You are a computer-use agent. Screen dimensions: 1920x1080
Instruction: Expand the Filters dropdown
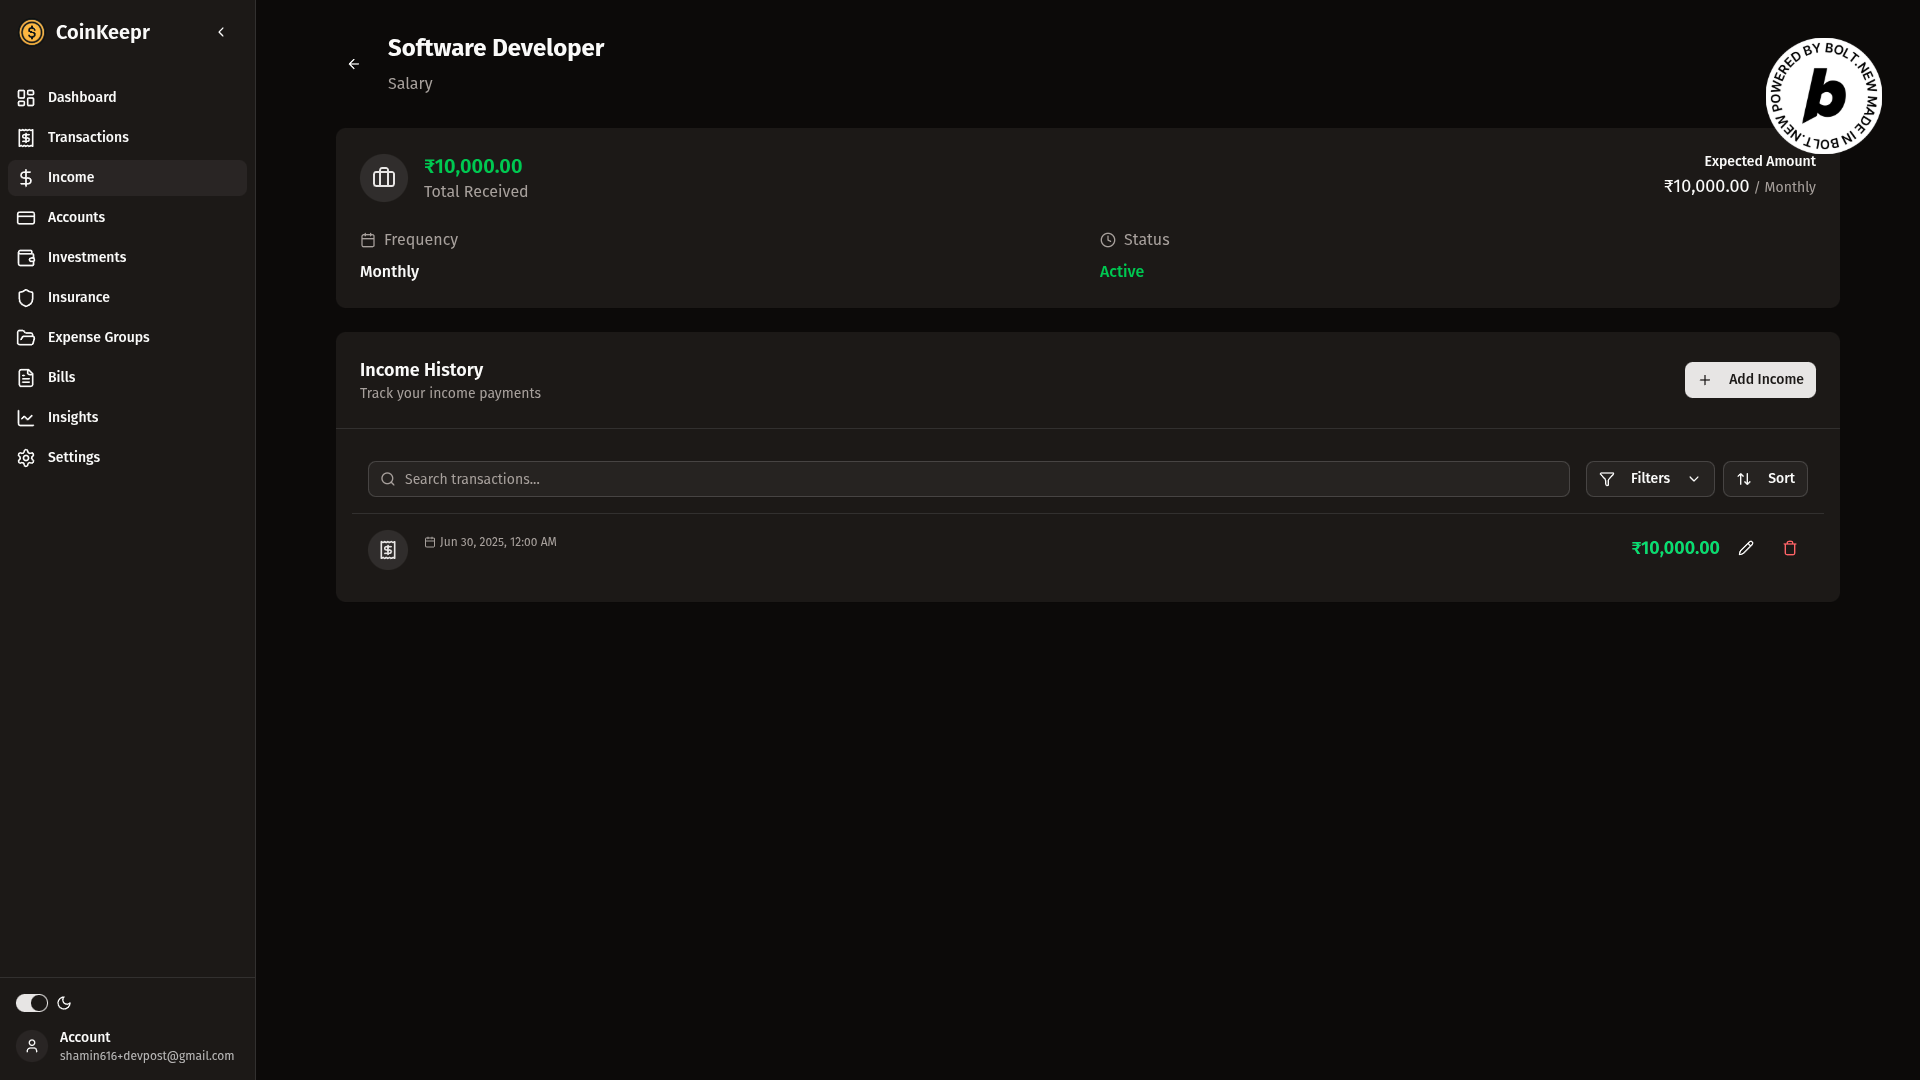click(x=1650, y=479)
